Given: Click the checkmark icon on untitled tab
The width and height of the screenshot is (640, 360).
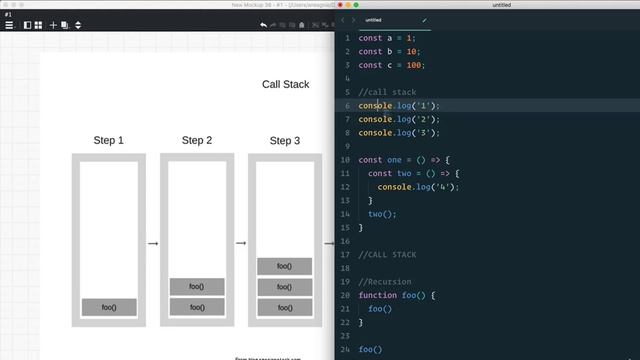Looking at the screenshot, I should click(424, 20).
